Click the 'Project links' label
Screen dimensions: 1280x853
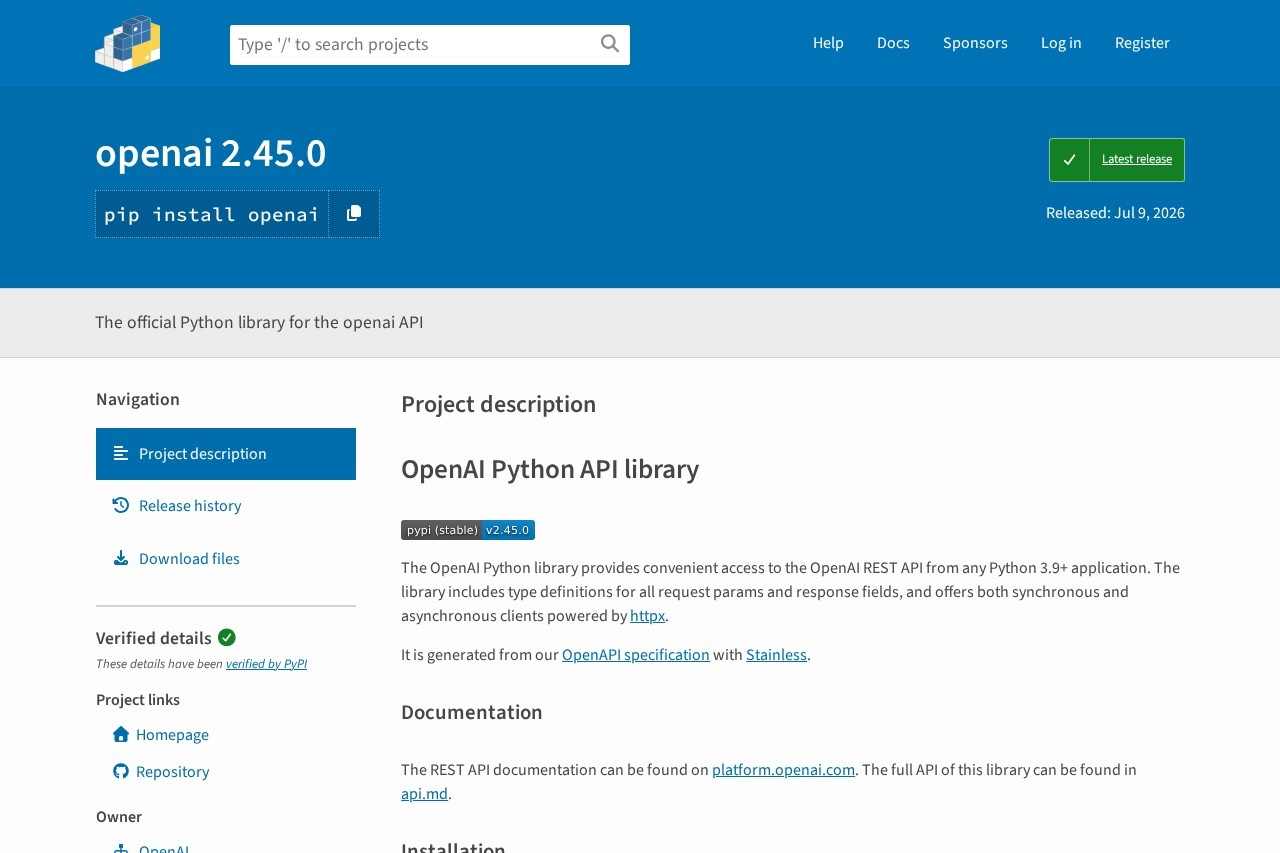click(138, 700)
